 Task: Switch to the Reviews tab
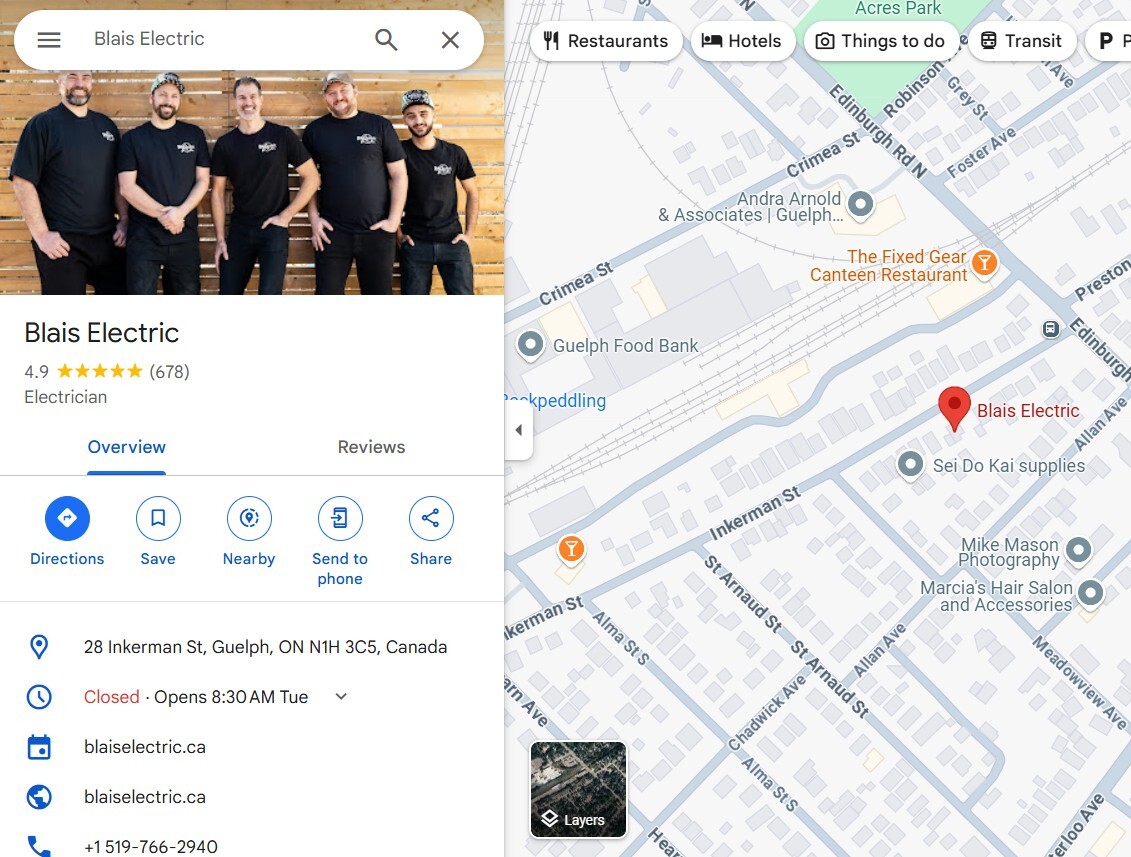[x=371, y=447]
